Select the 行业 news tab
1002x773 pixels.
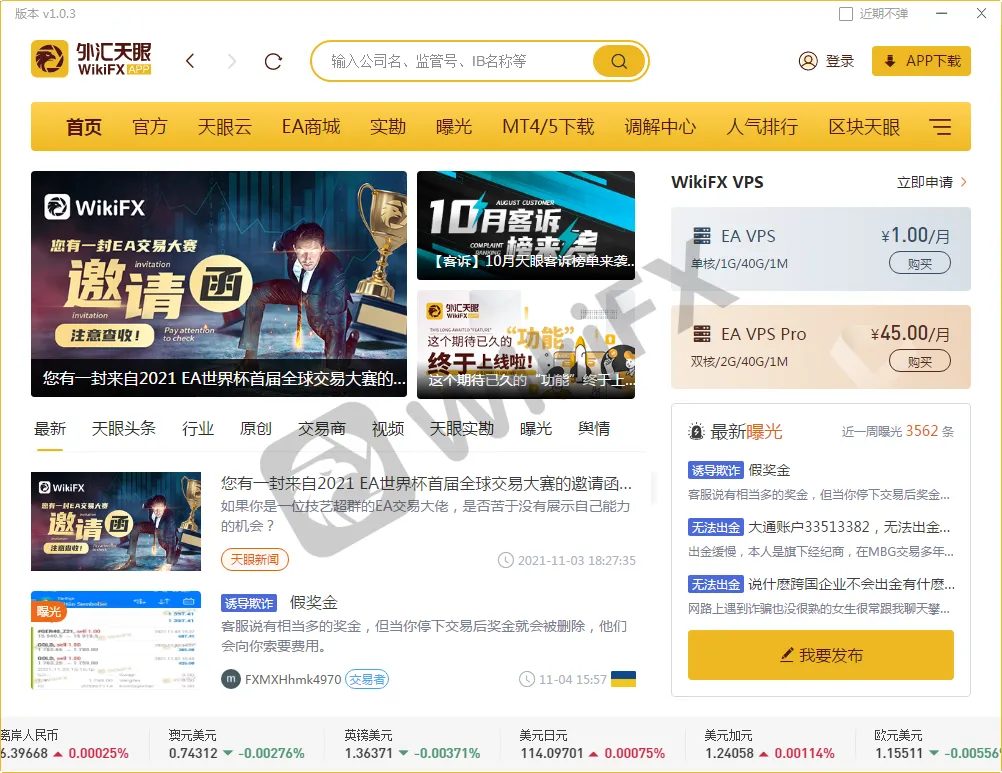pyautogui.click(x=197, y=429)
